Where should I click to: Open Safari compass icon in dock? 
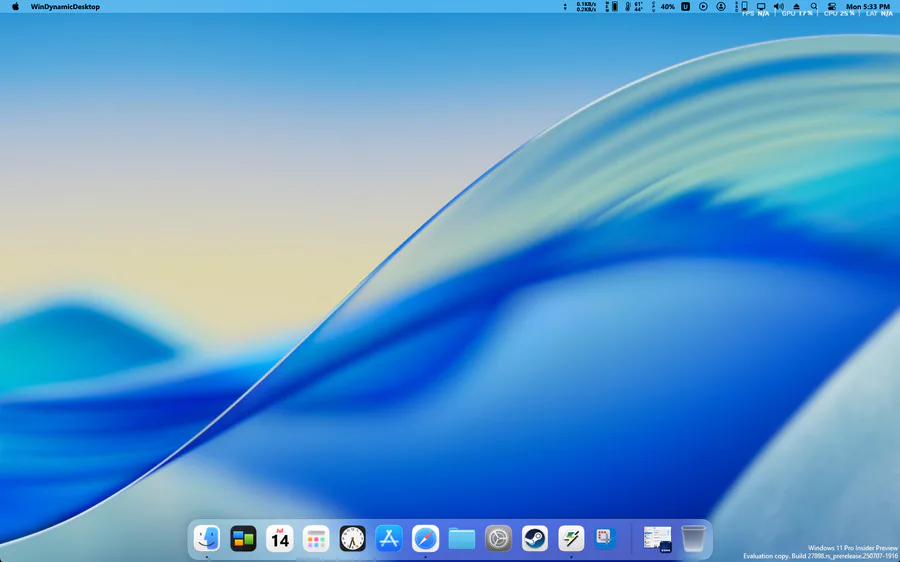pyautogui.click(x=425, y=538)
